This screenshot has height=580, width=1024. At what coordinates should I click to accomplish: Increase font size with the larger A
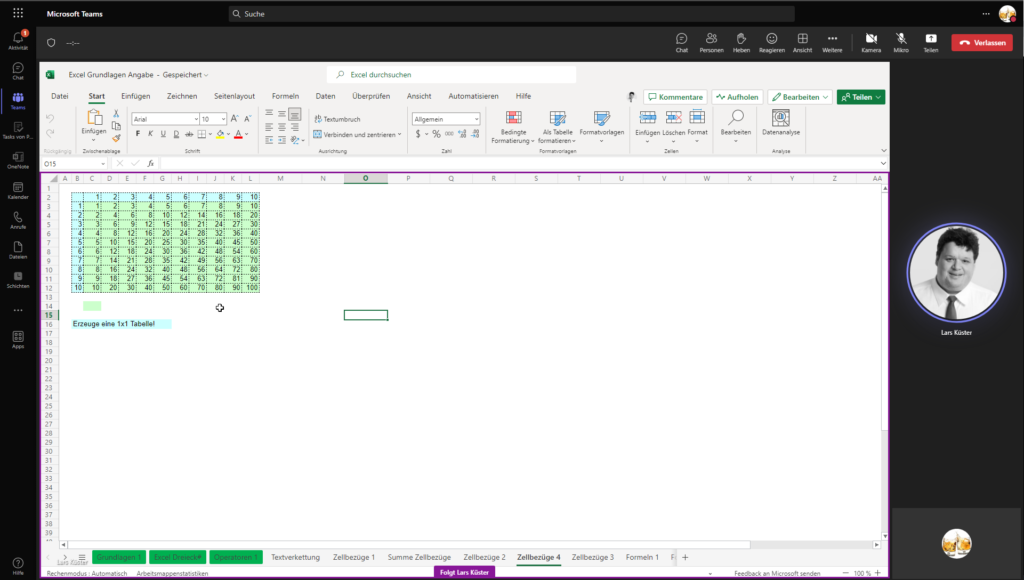[234, 119]
